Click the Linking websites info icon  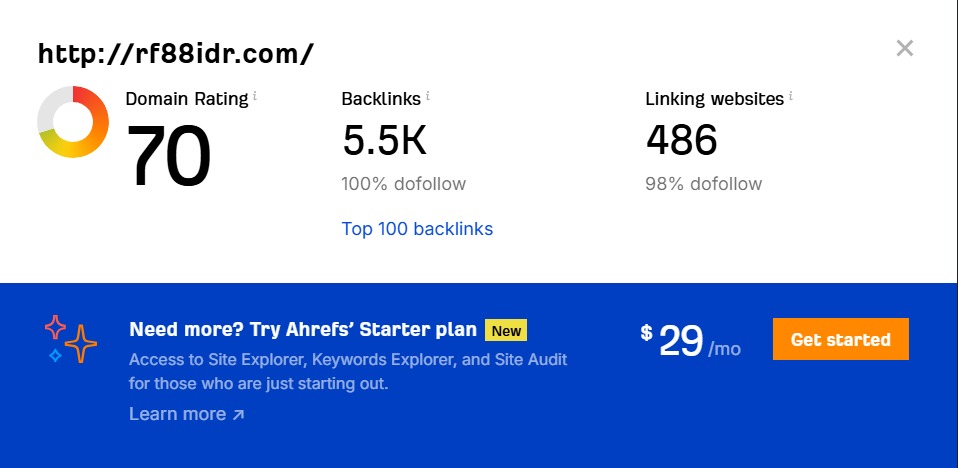(x=791, y=96)
